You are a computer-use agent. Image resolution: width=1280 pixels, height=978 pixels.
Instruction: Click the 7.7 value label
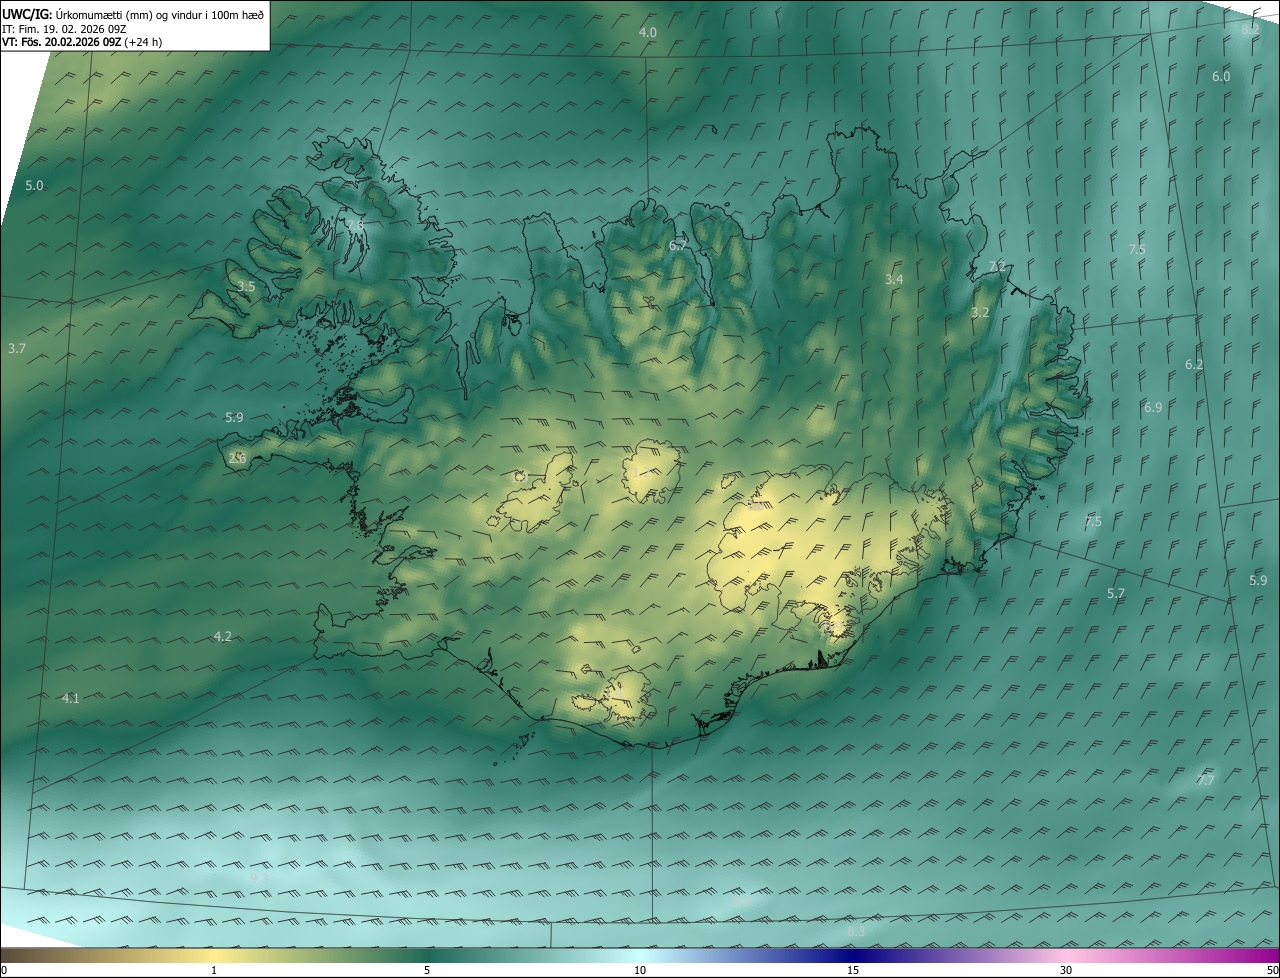[x=1206, y=781]
